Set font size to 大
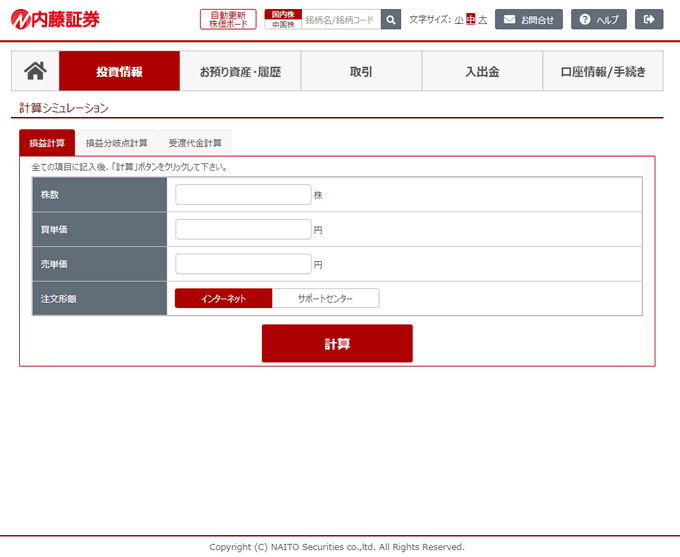Screen dimensions: 680x557 (483, 20)
